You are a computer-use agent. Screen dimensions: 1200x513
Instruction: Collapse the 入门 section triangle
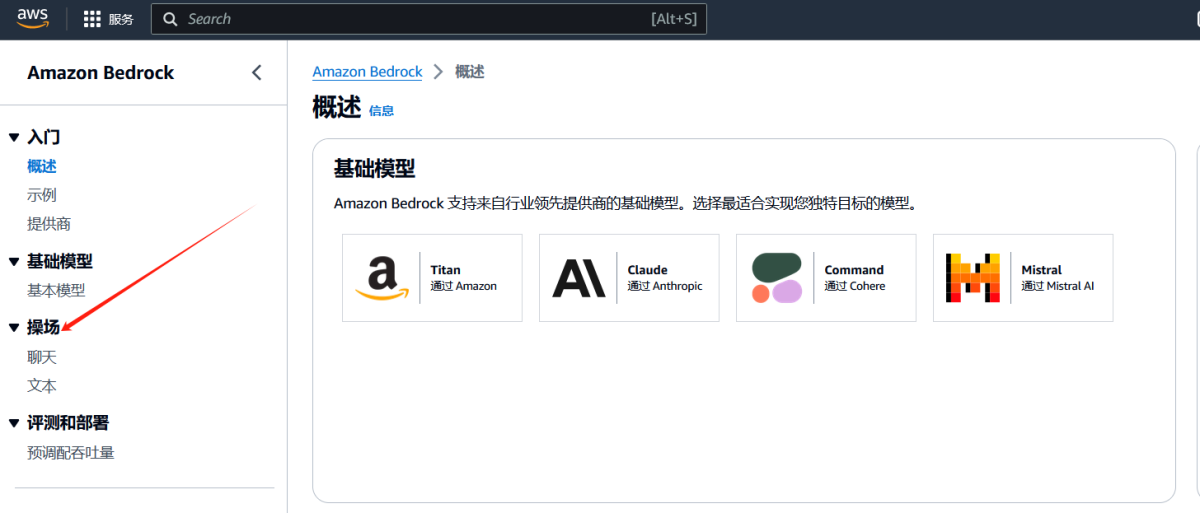point(14,138)
